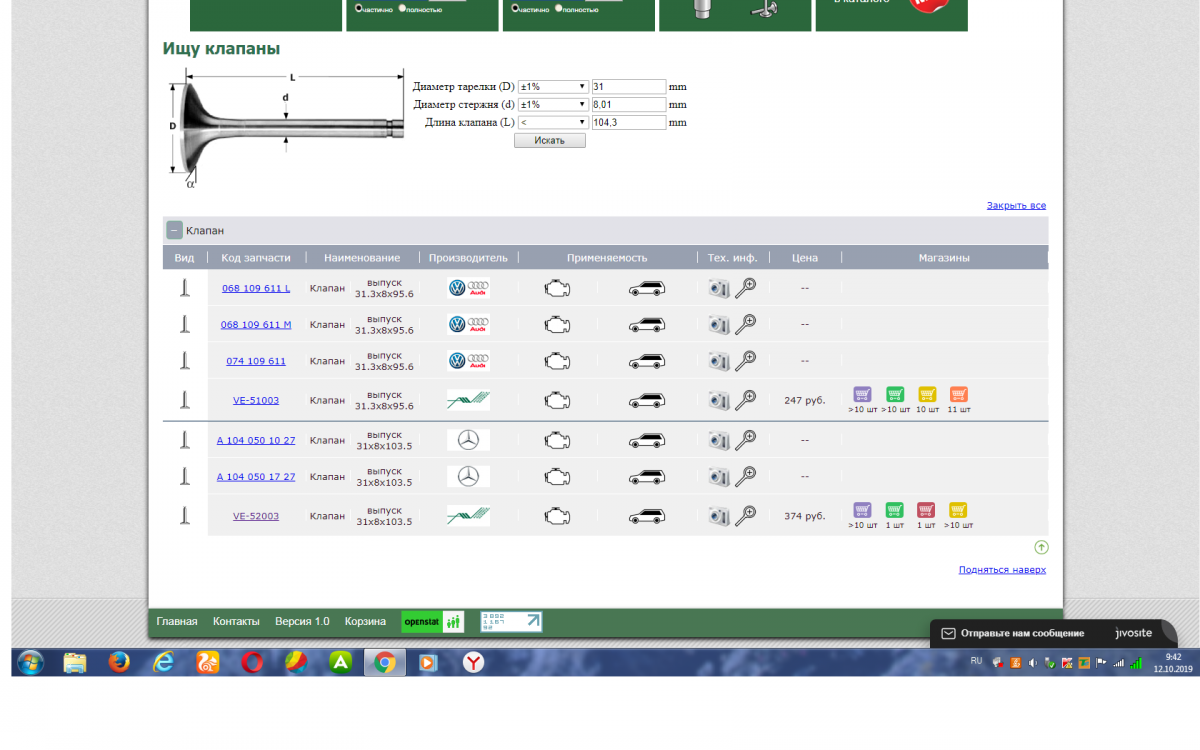Click the Mercedes logo for A 104 050 10 27
Screen dimensions: 1200x750
468,440
